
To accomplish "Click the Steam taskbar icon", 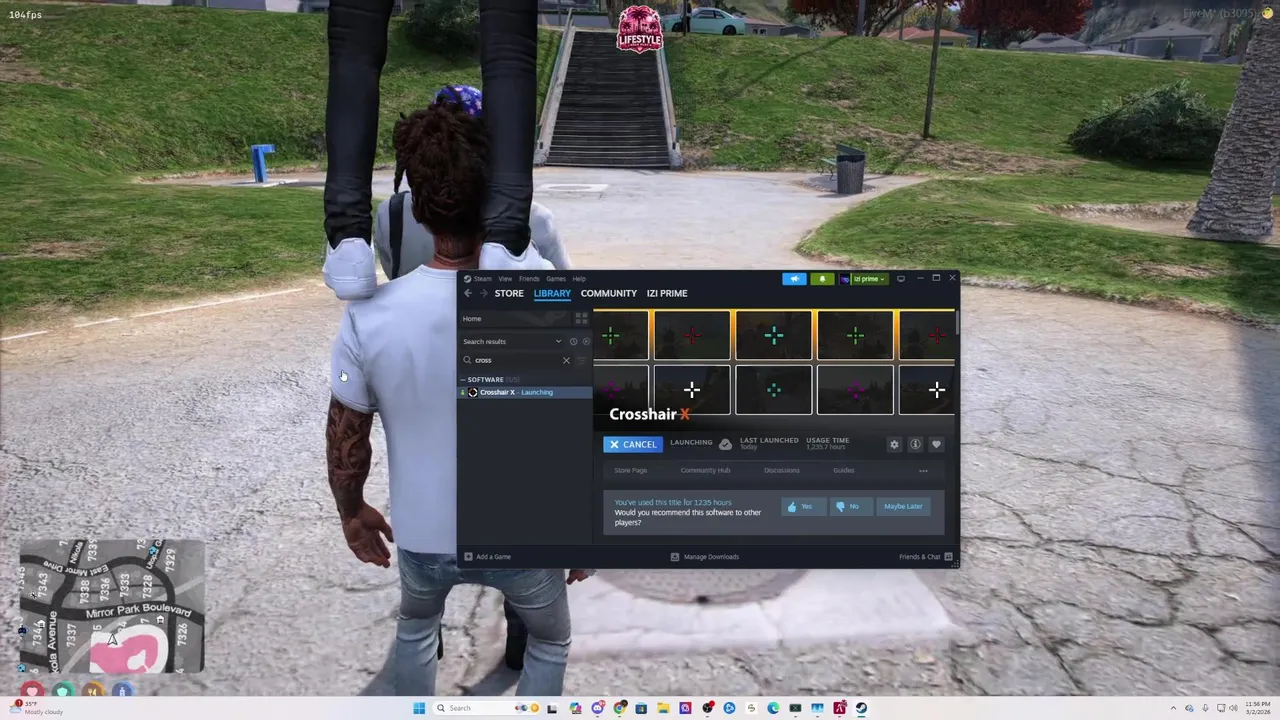I will point(861,708).
